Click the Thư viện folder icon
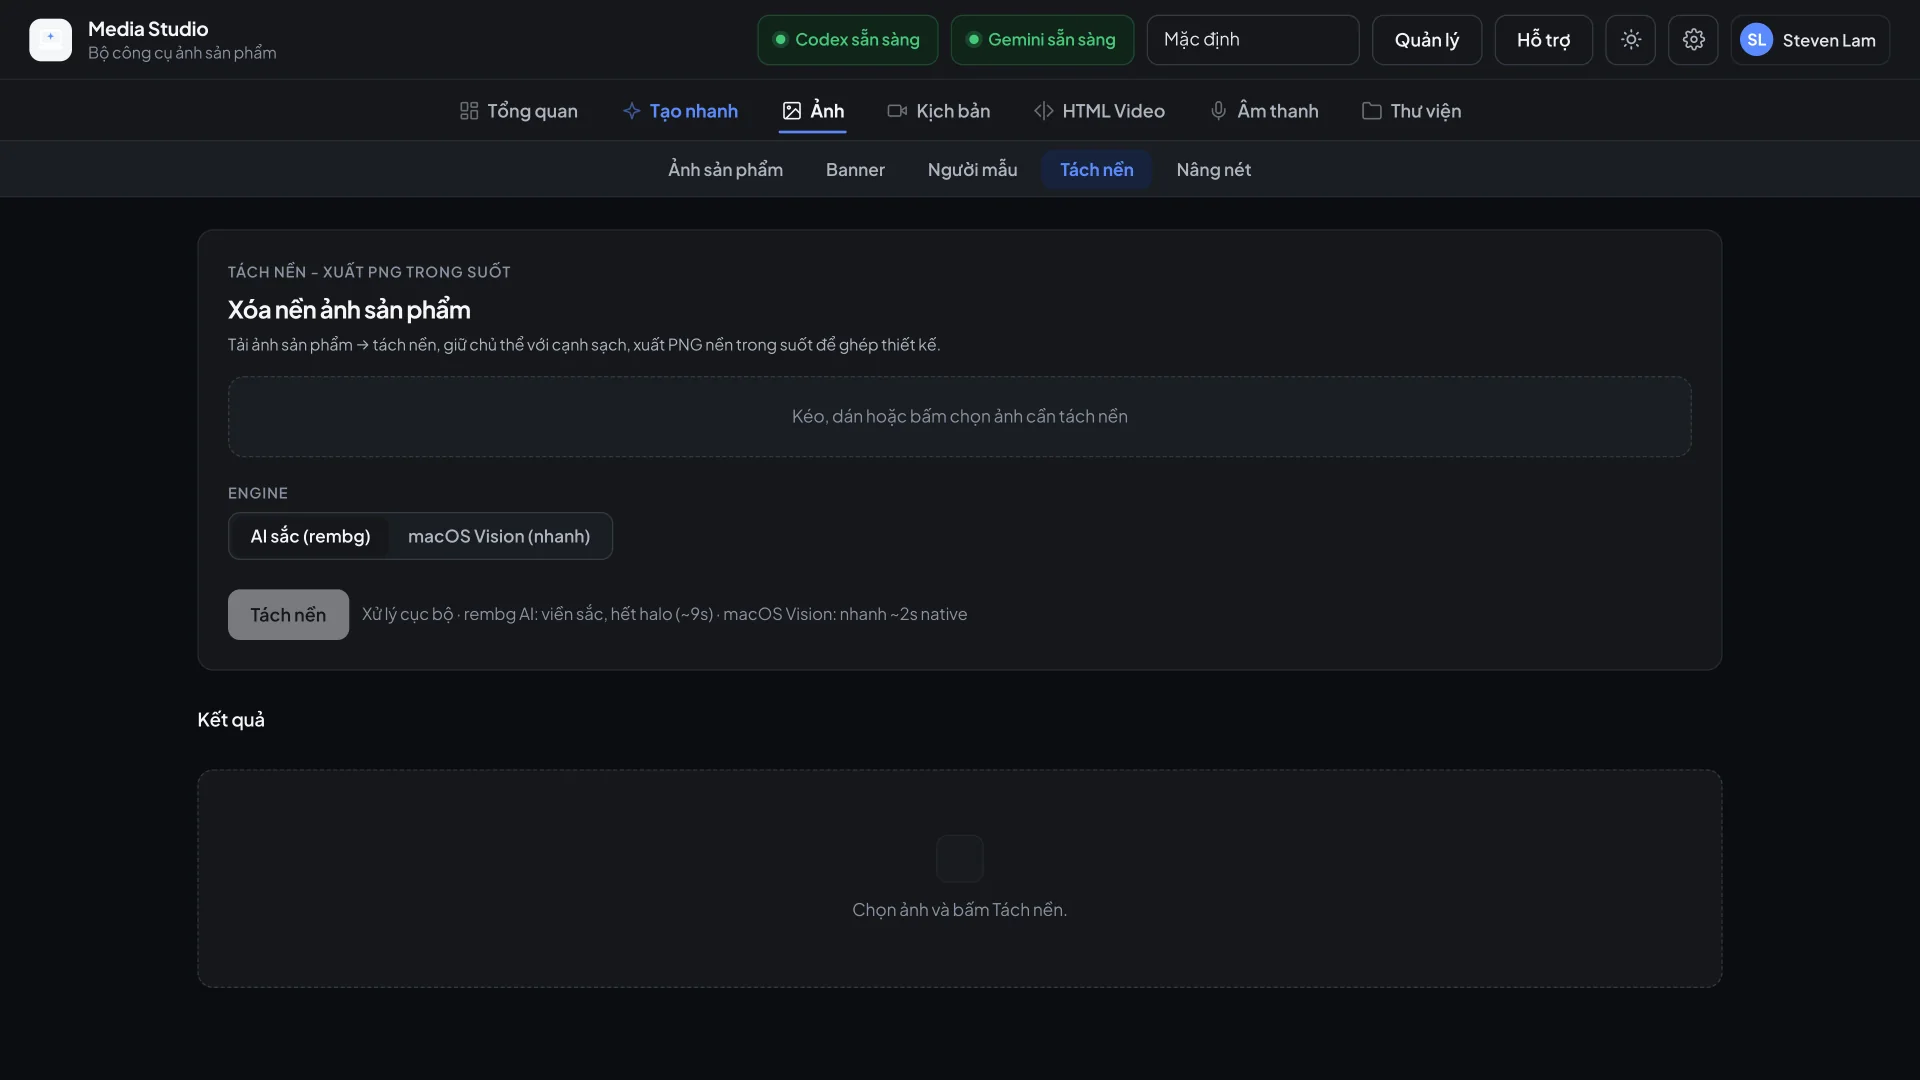Screen dimensions: 1920x1080 tap(1372, 111)
